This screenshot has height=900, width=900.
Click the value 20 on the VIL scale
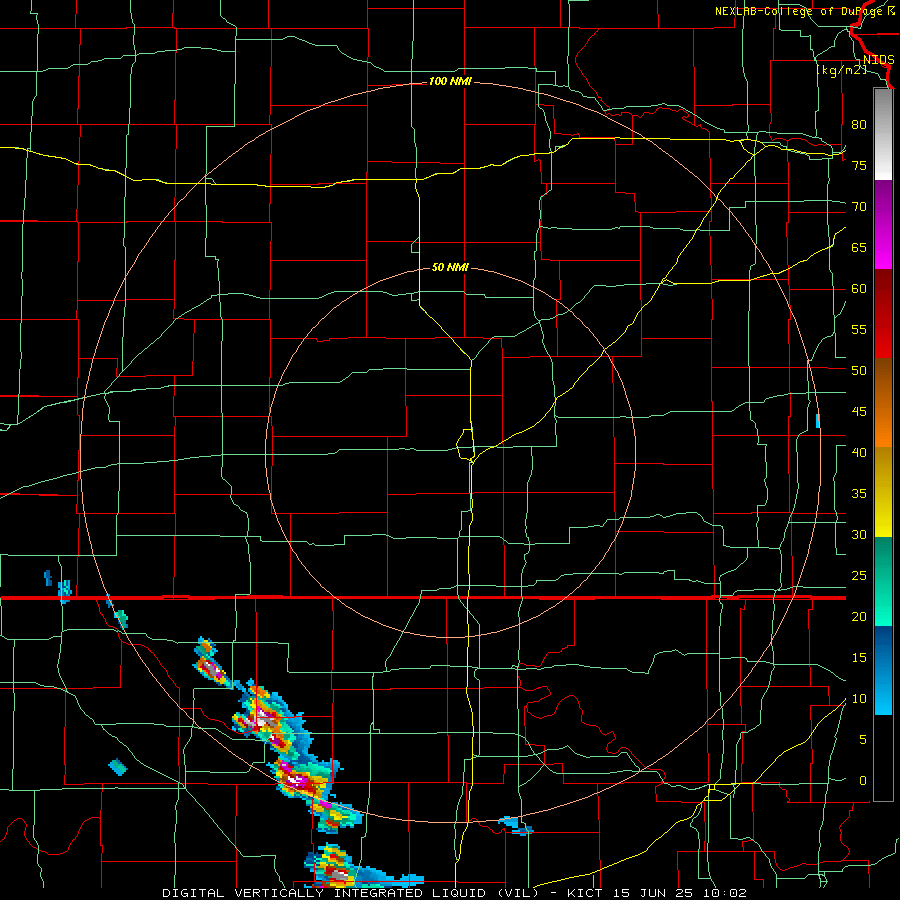pos(859,616)
